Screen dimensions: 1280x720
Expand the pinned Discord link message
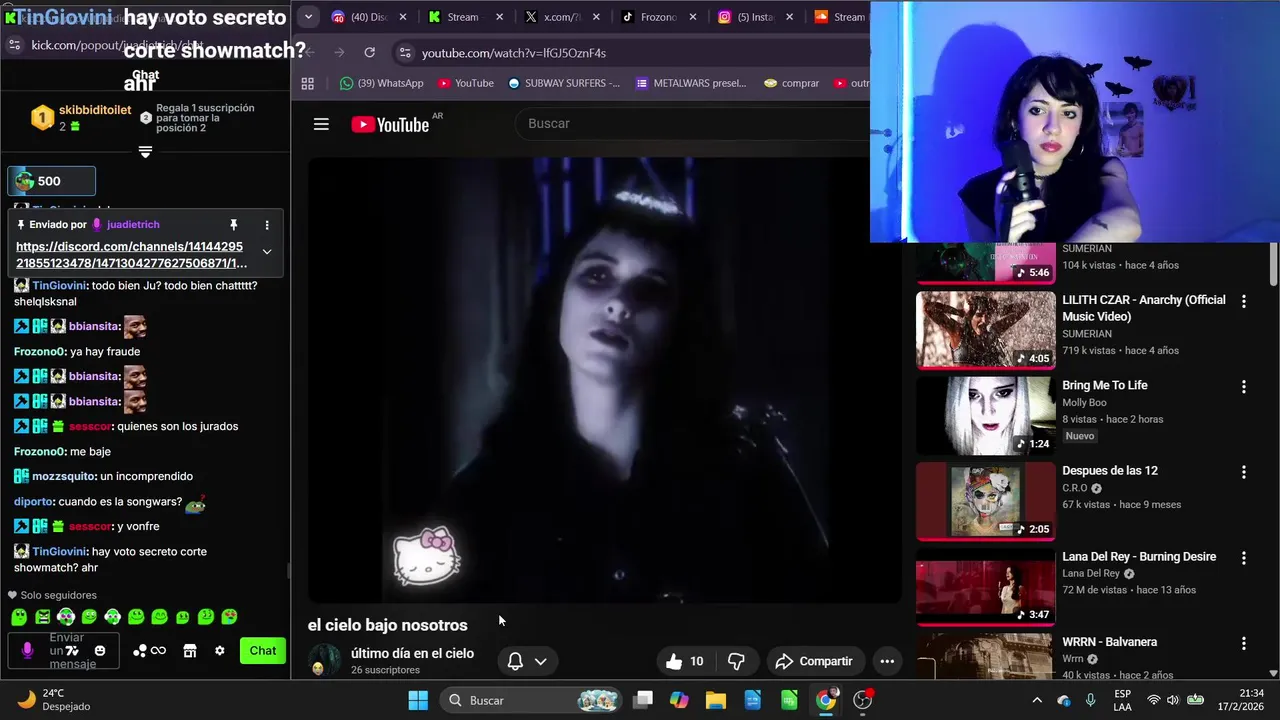[267, 251]
